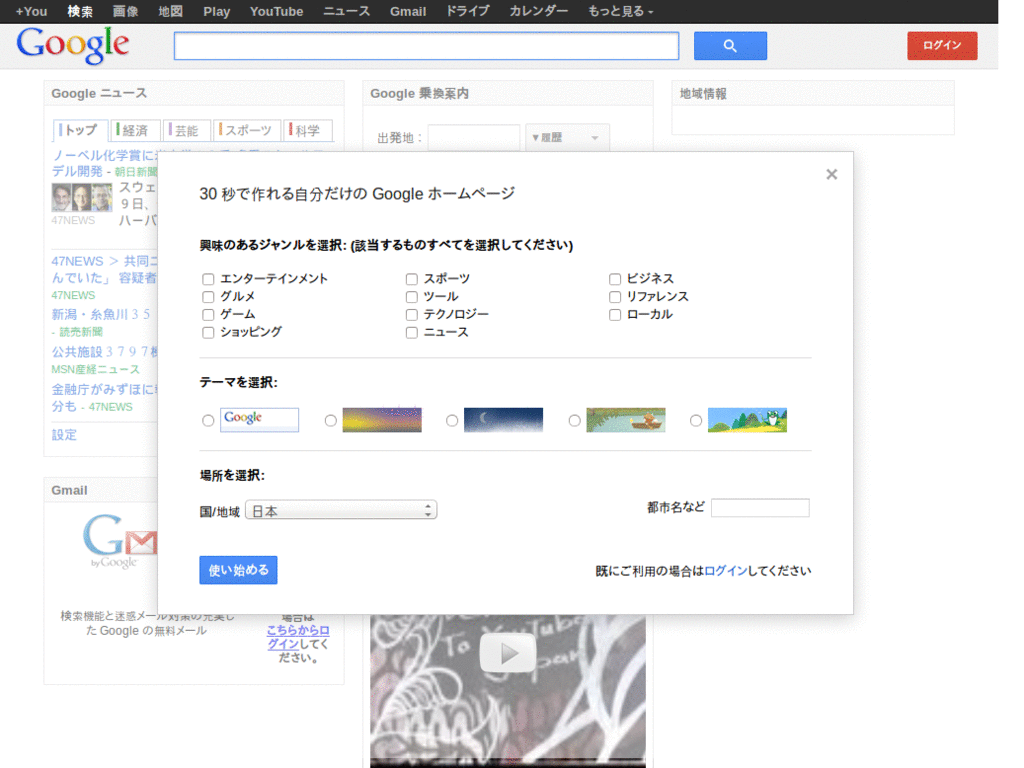
Task: Check the ツール checkbox
Action: [x=411, y=296]
